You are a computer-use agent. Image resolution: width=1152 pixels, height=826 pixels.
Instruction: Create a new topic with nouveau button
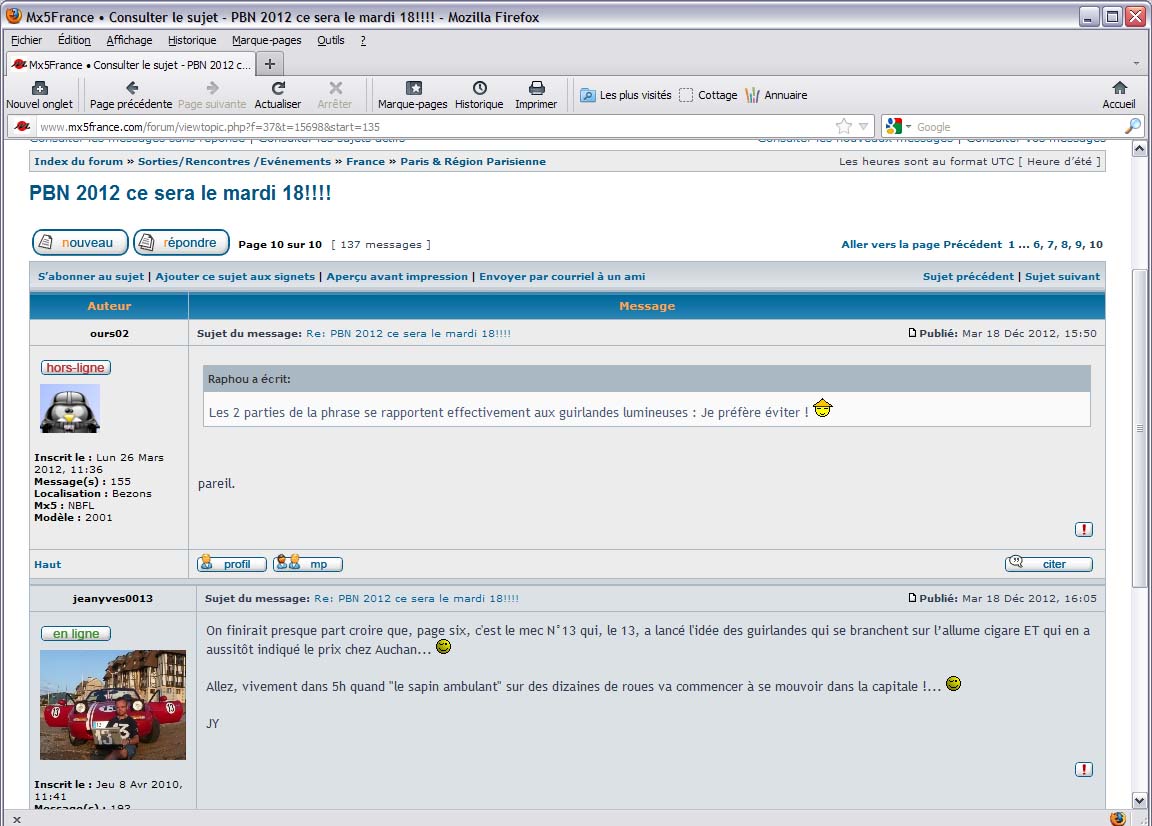80,243
